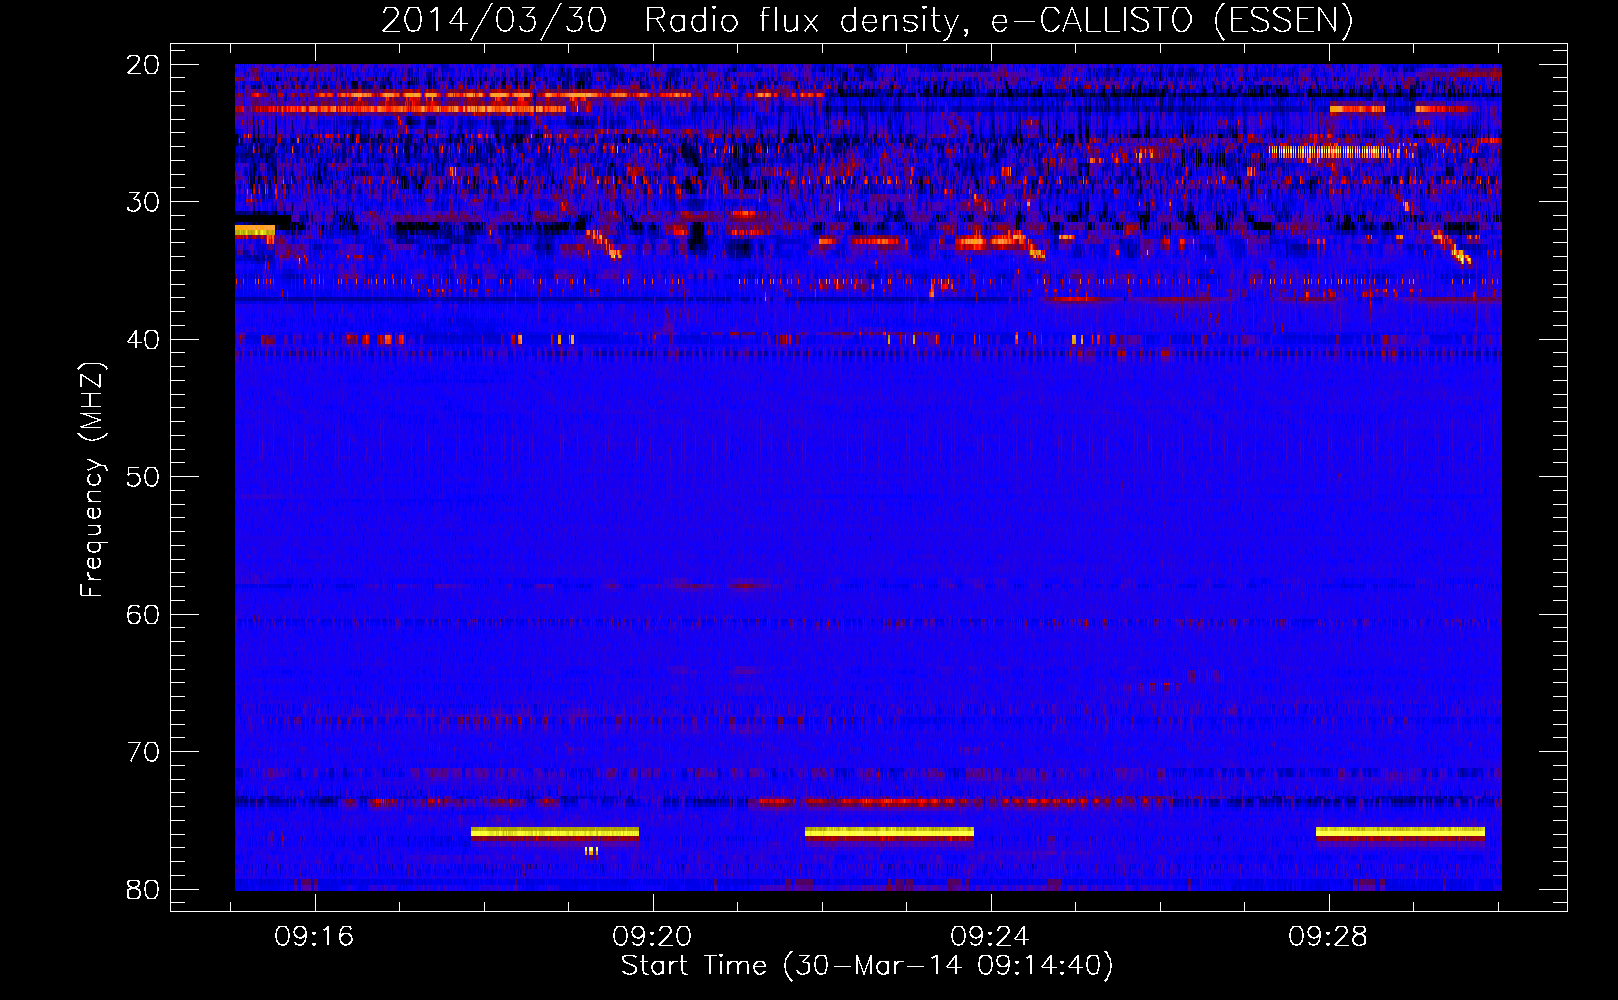
Task: Click the 'Start Time (30-Mar-14 09:14:40)' label
Action: point(867,966)
